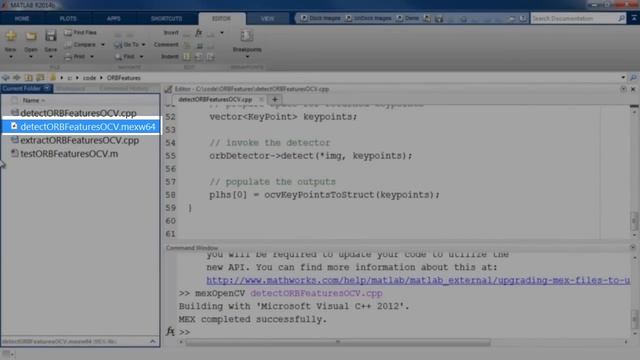Expand the Compare dropdown arrow

click(x=103, y=44)
